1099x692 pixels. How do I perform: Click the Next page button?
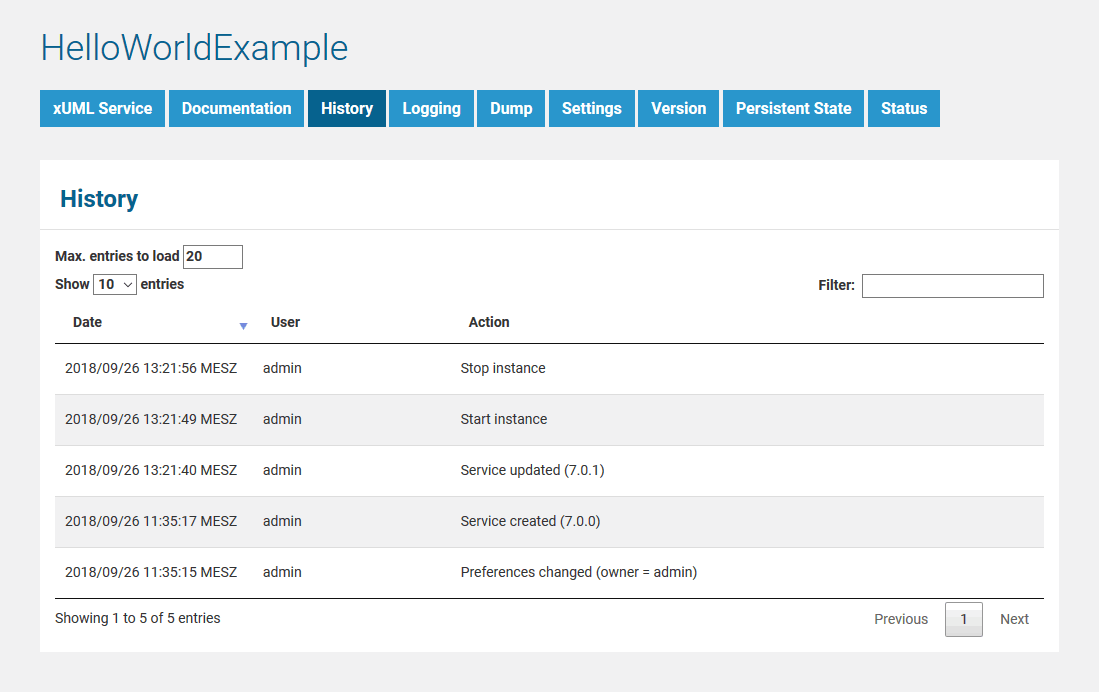pyautogui.click(x=1014, y=619)
